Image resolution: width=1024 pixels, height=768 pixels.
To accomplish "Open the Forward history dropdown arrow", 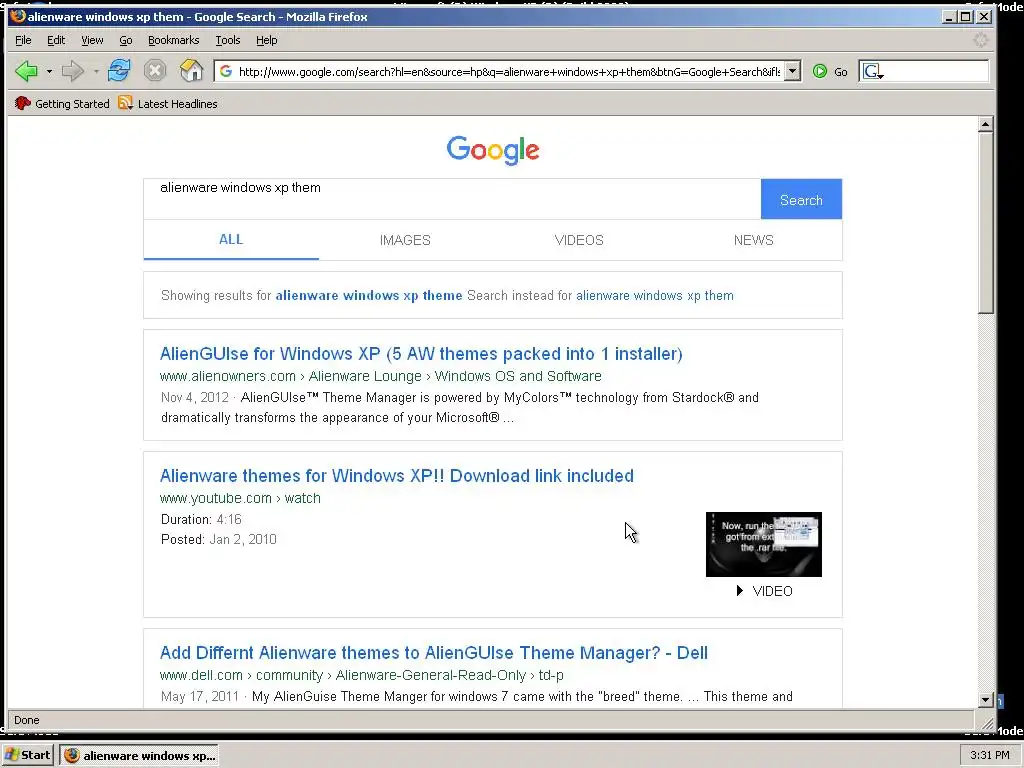I will pos(96,71).
